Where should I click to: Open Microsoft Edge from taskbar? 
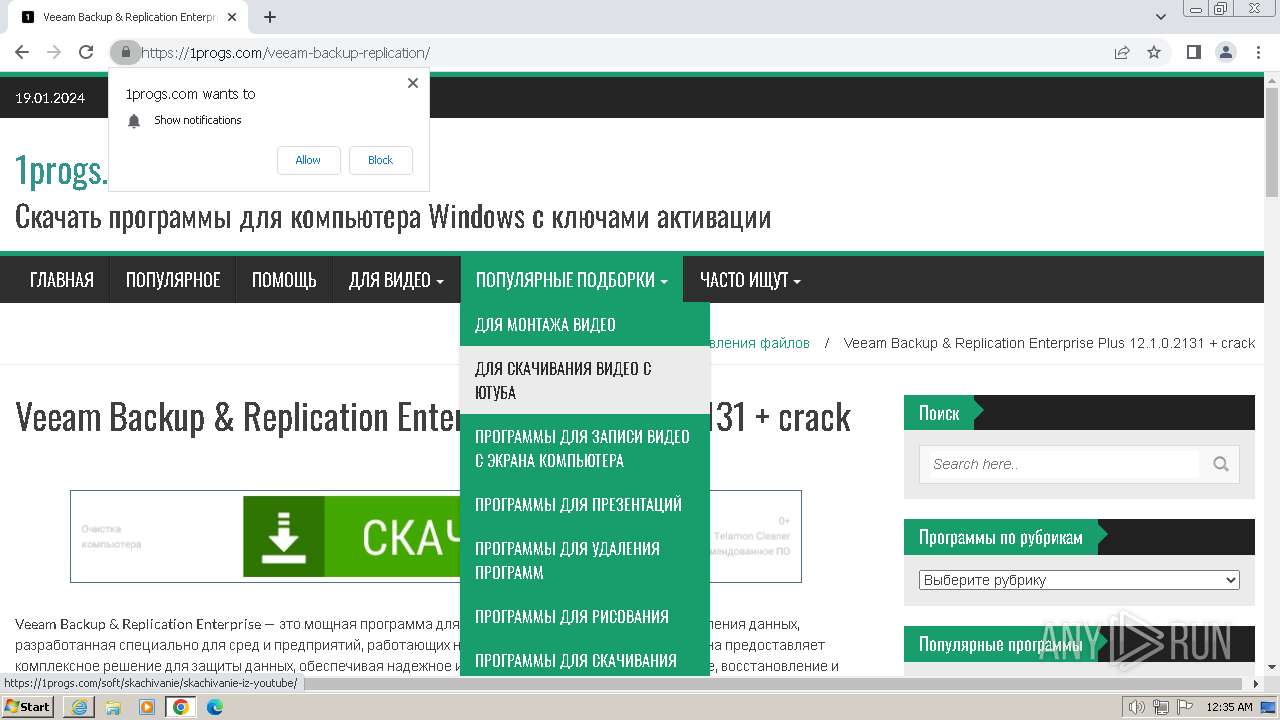(215, 707)
